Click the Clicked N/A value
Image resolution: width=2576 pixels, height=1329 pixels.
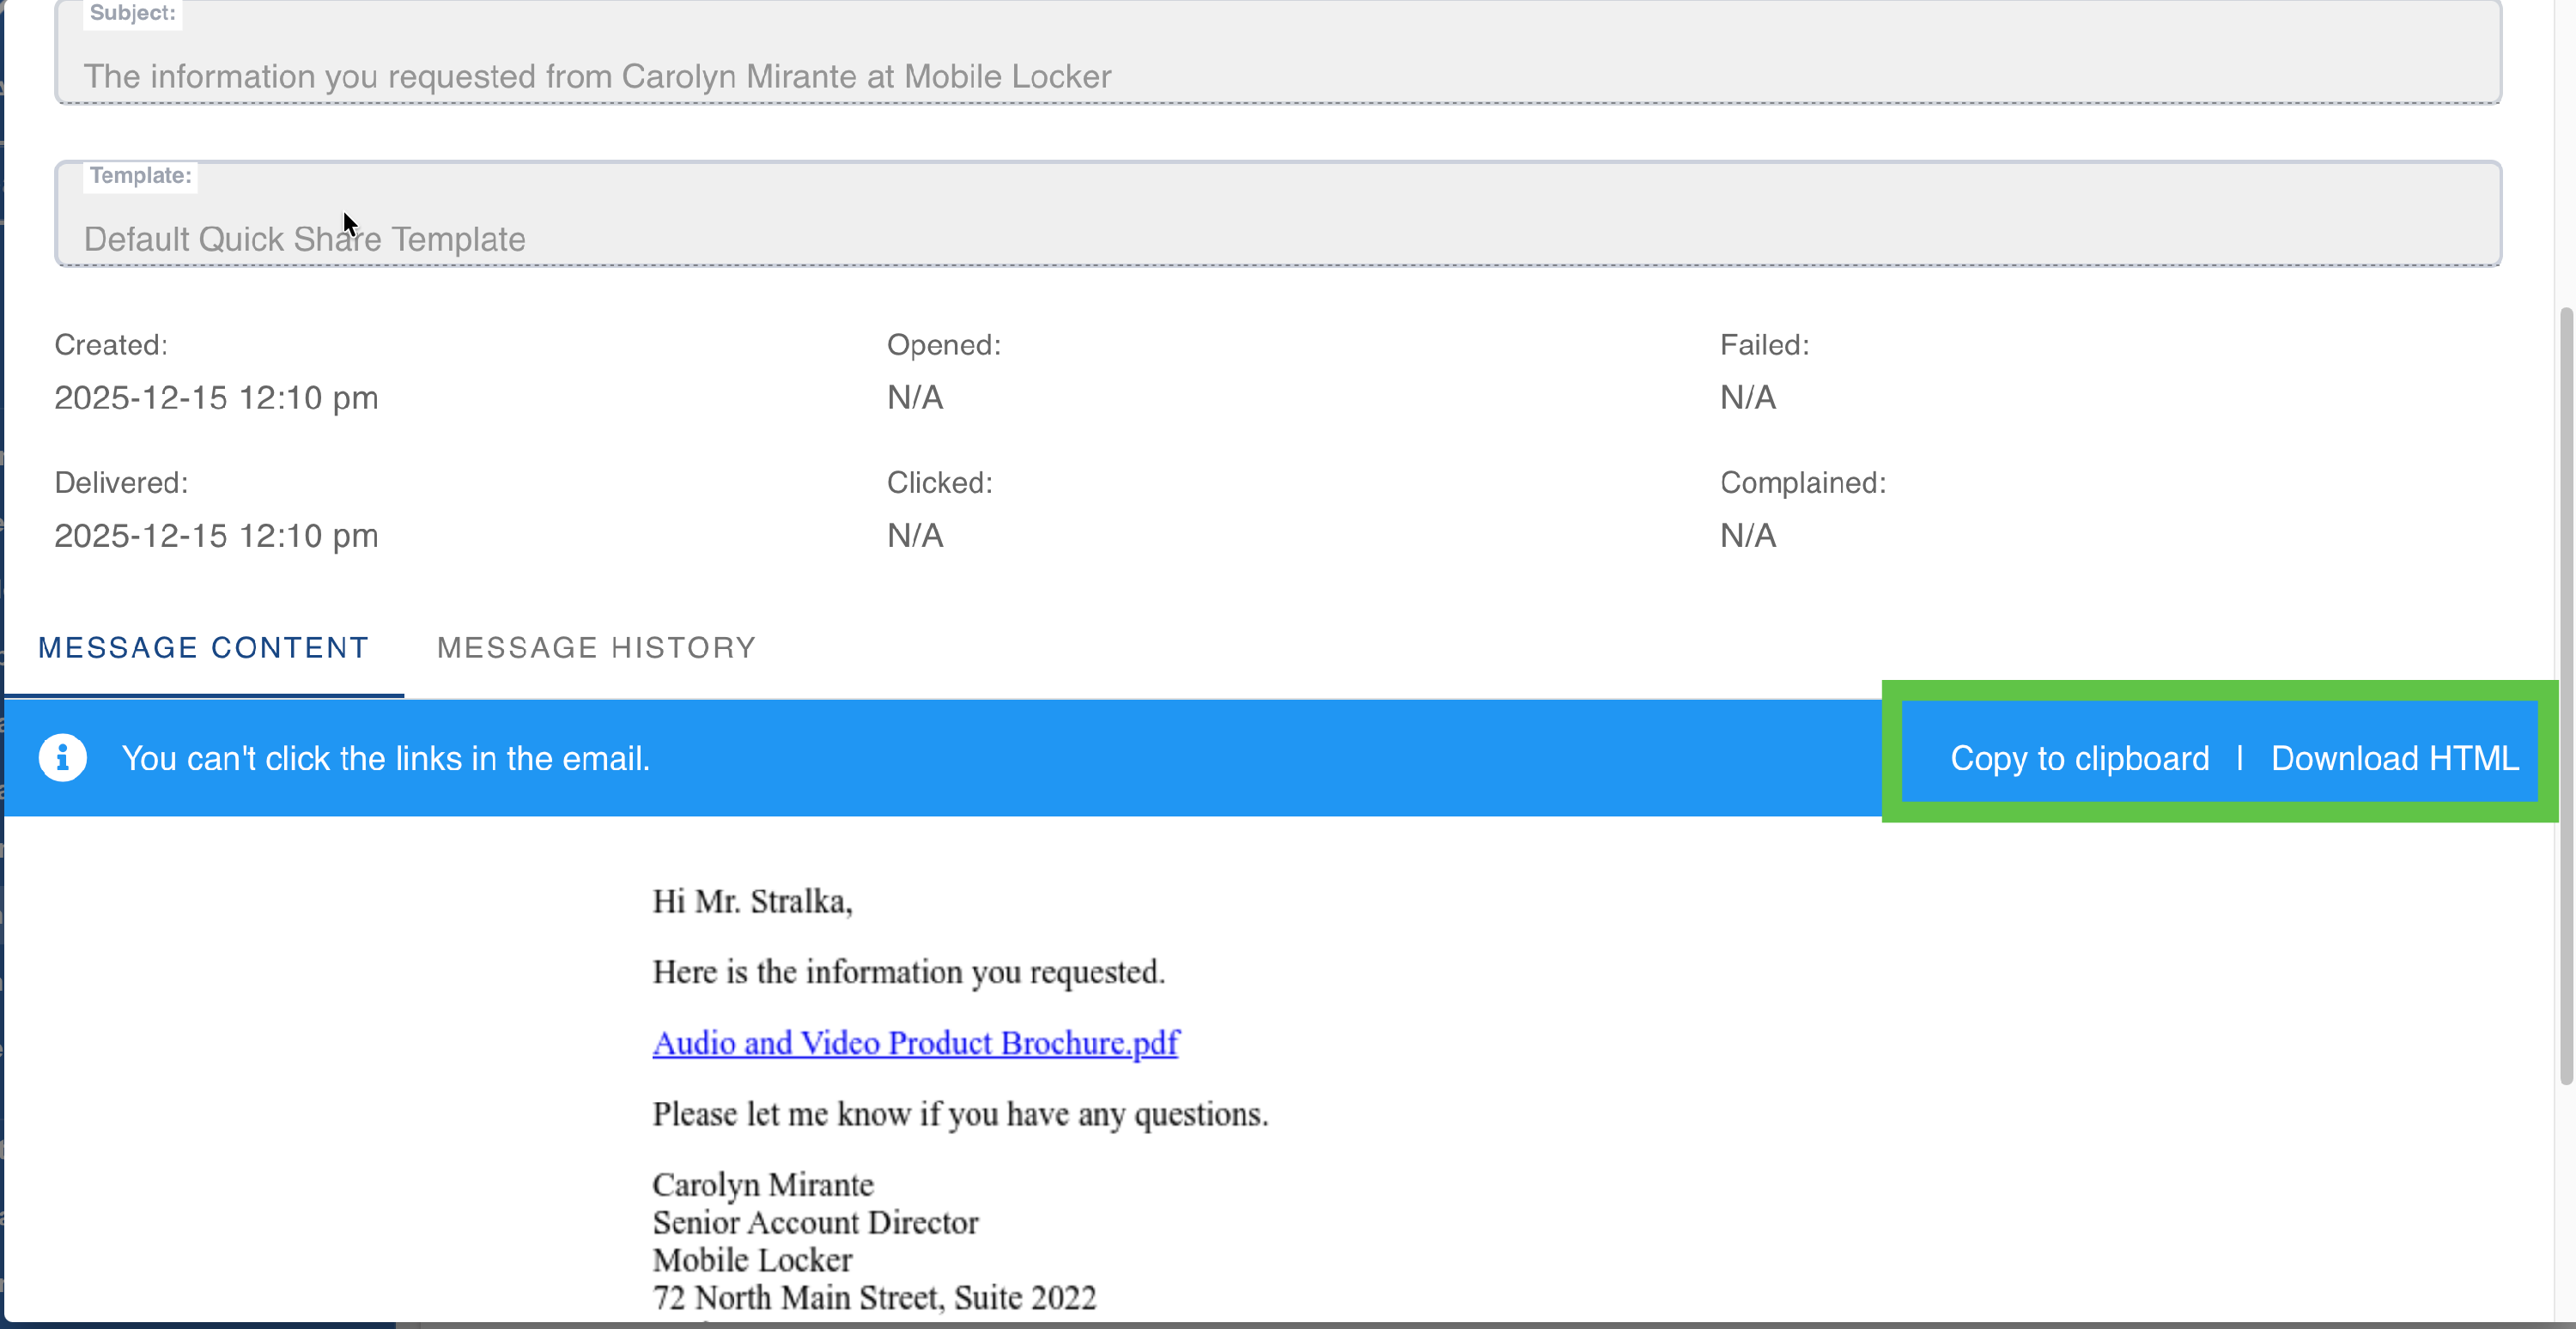(x=914, y=536)
